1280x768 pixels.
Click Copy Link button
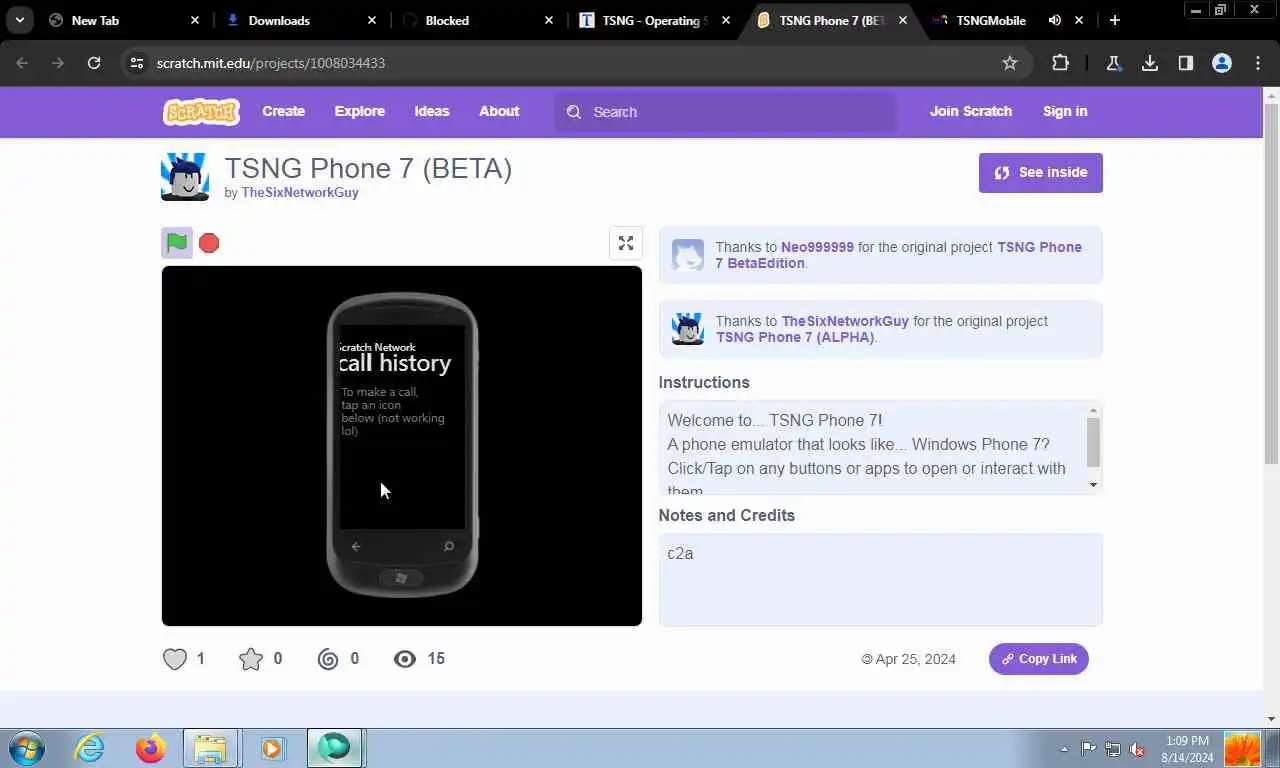[1039, 659]
